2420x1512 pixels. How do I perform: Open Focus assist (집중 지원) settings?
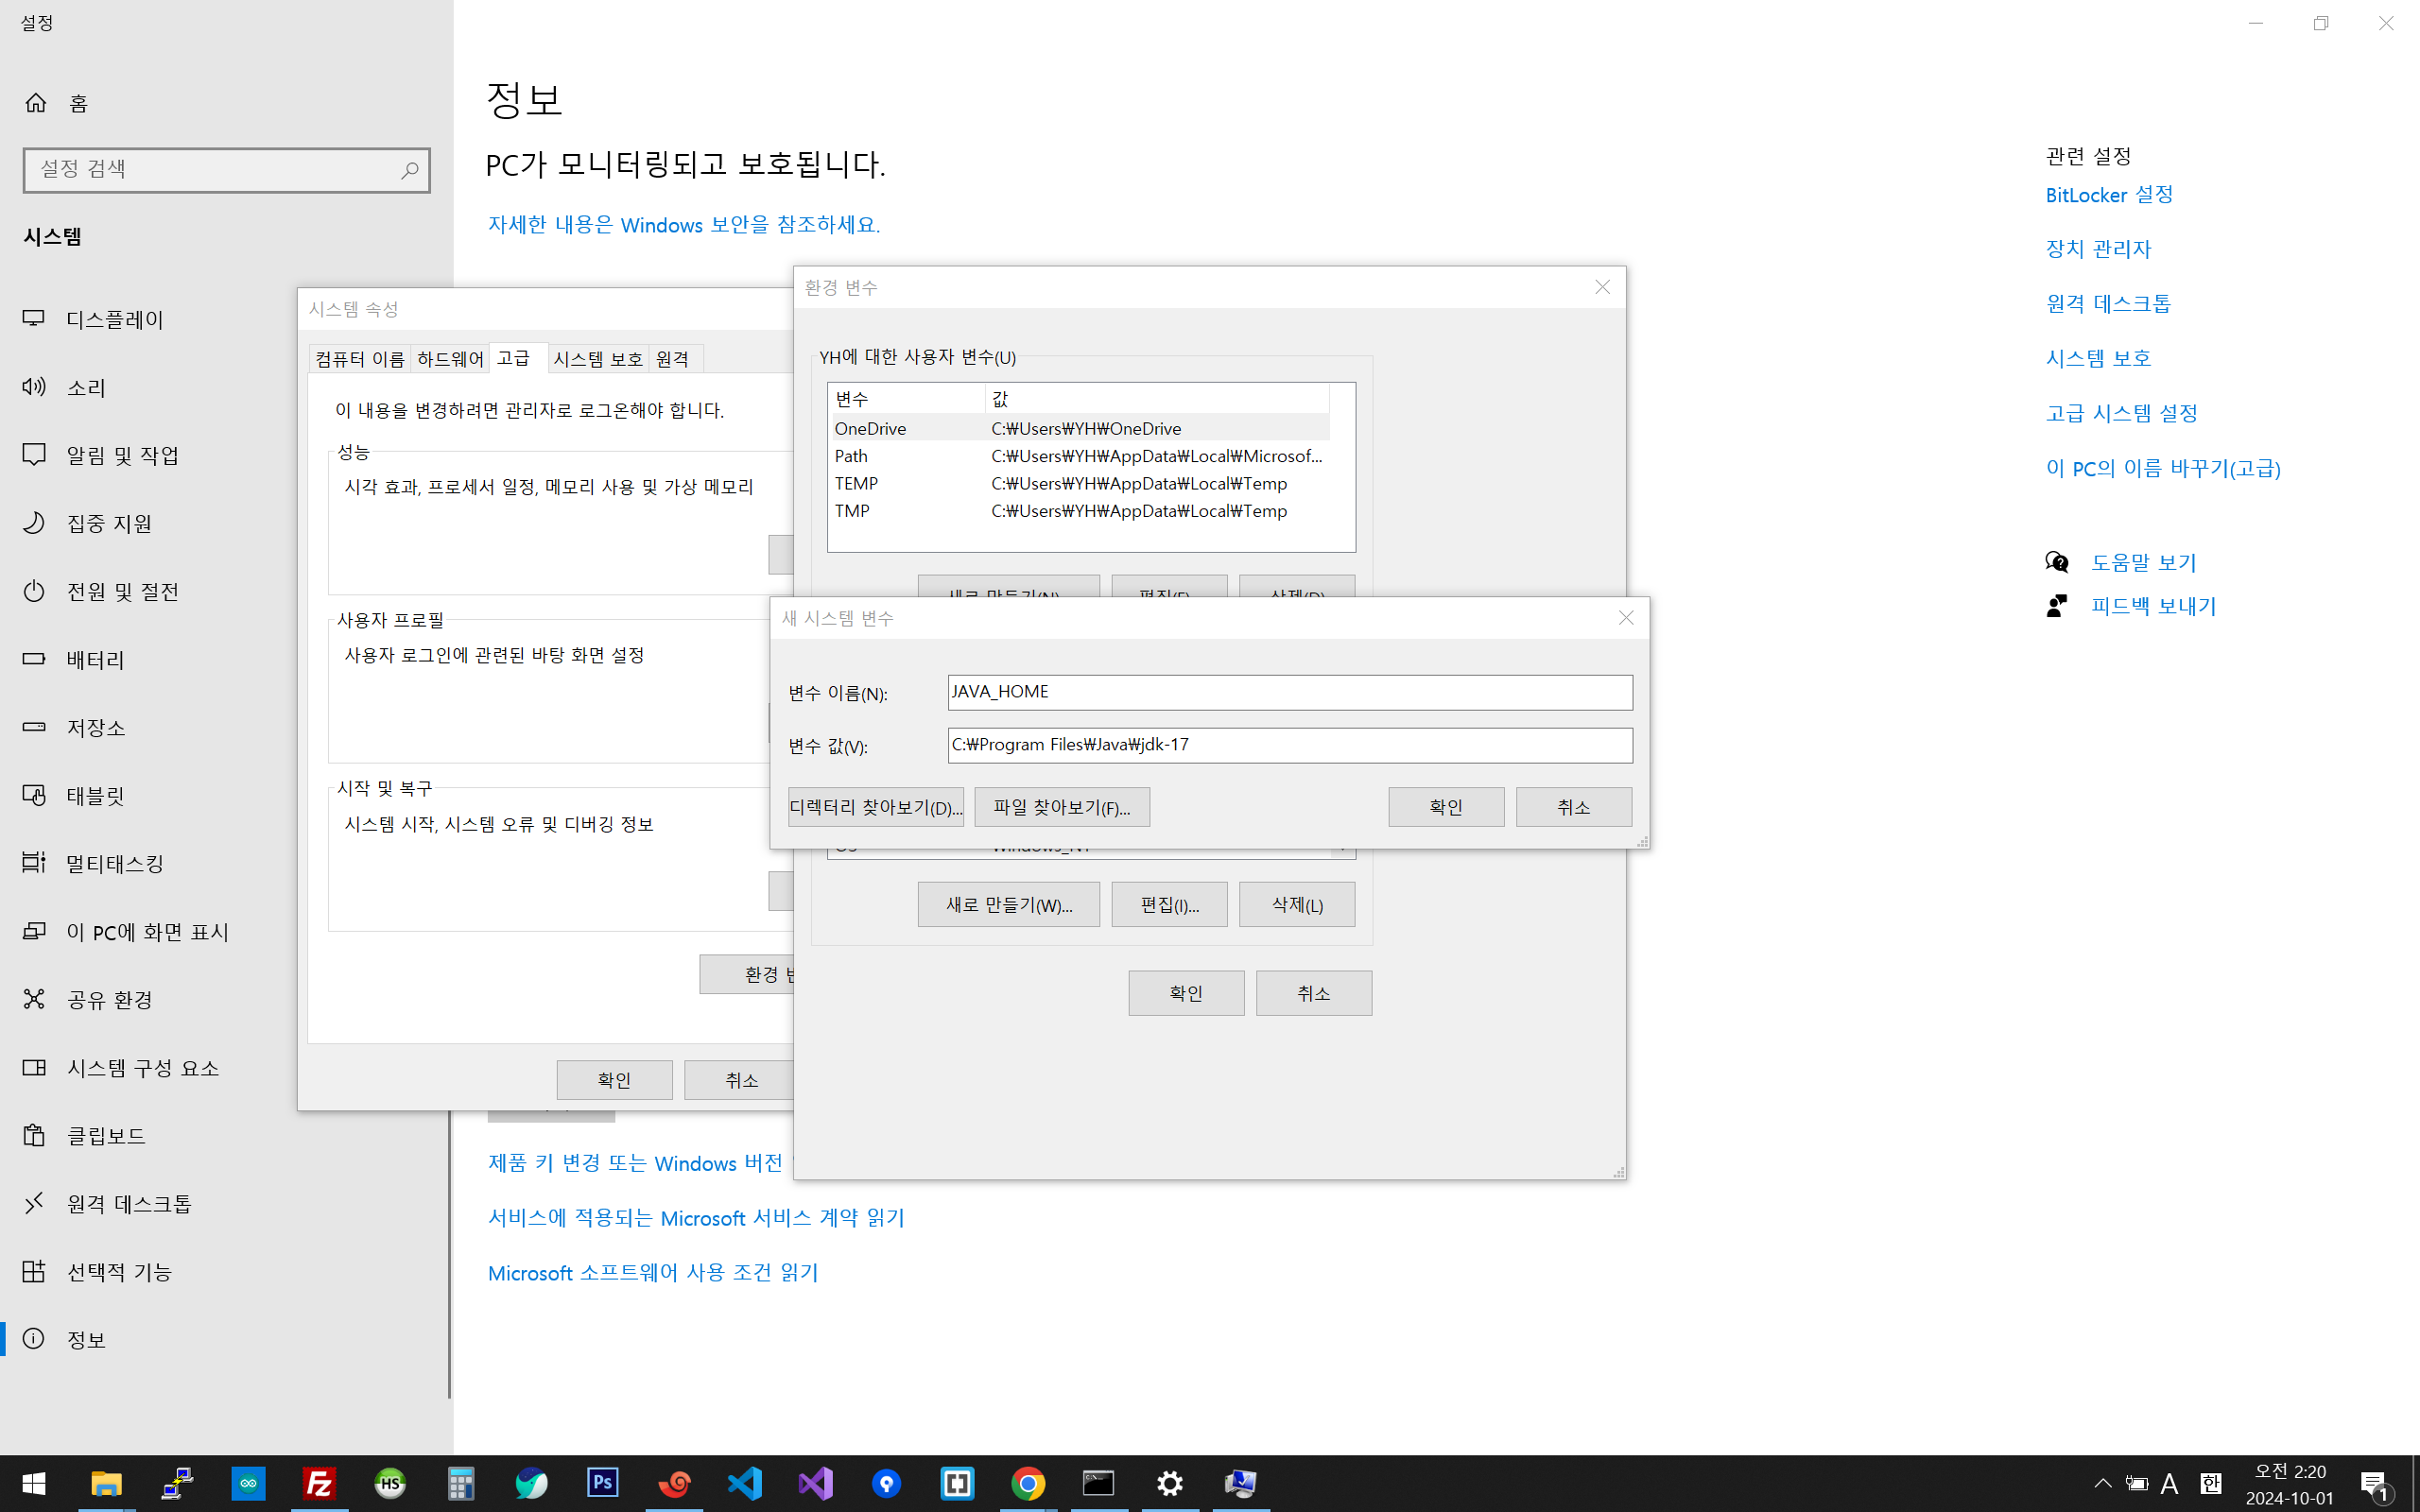(108, 523)
